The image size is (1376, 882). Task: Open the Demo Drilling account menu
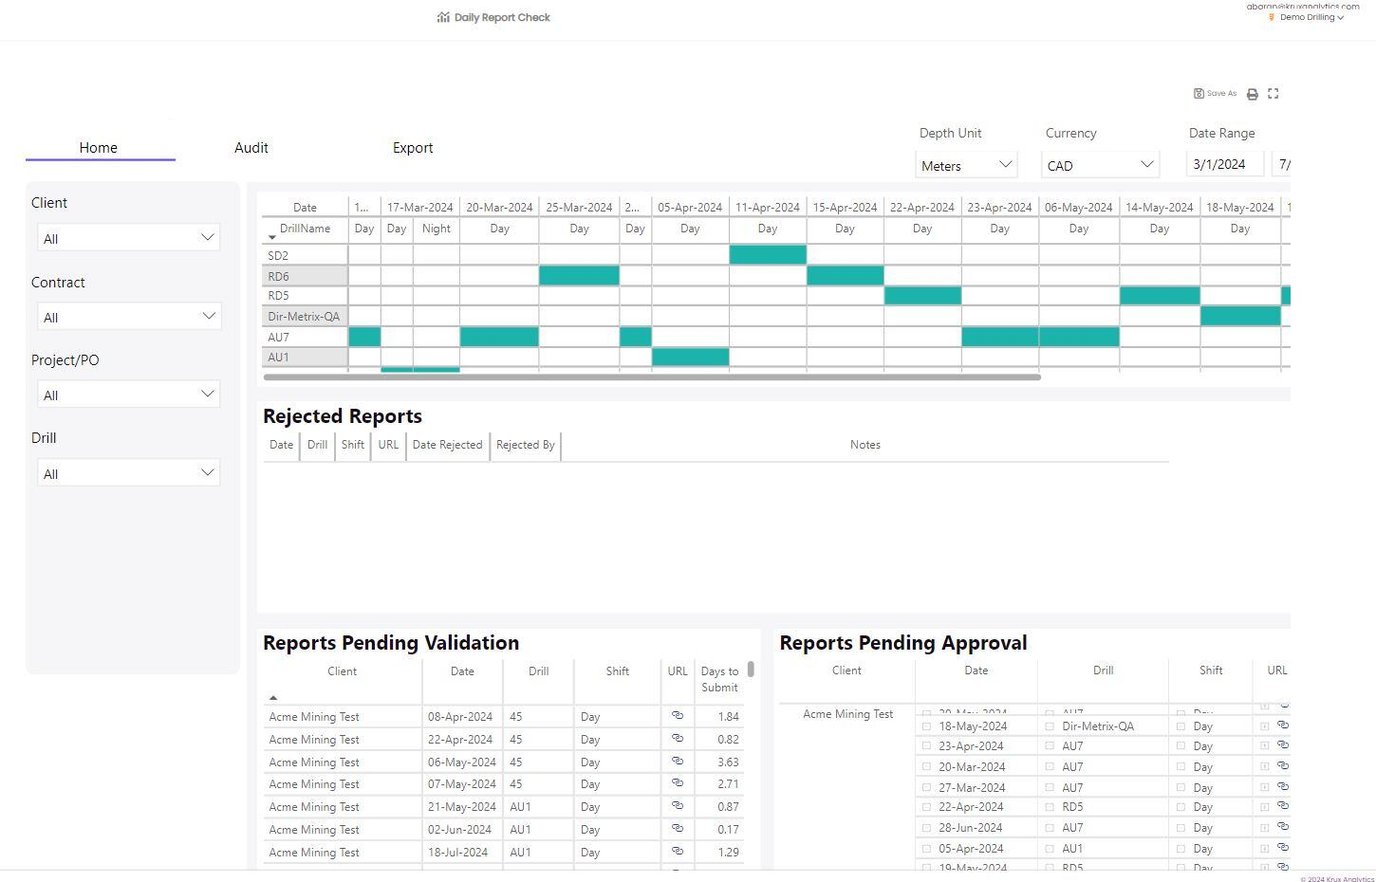pyautogui.click(x=1307, y=17)
